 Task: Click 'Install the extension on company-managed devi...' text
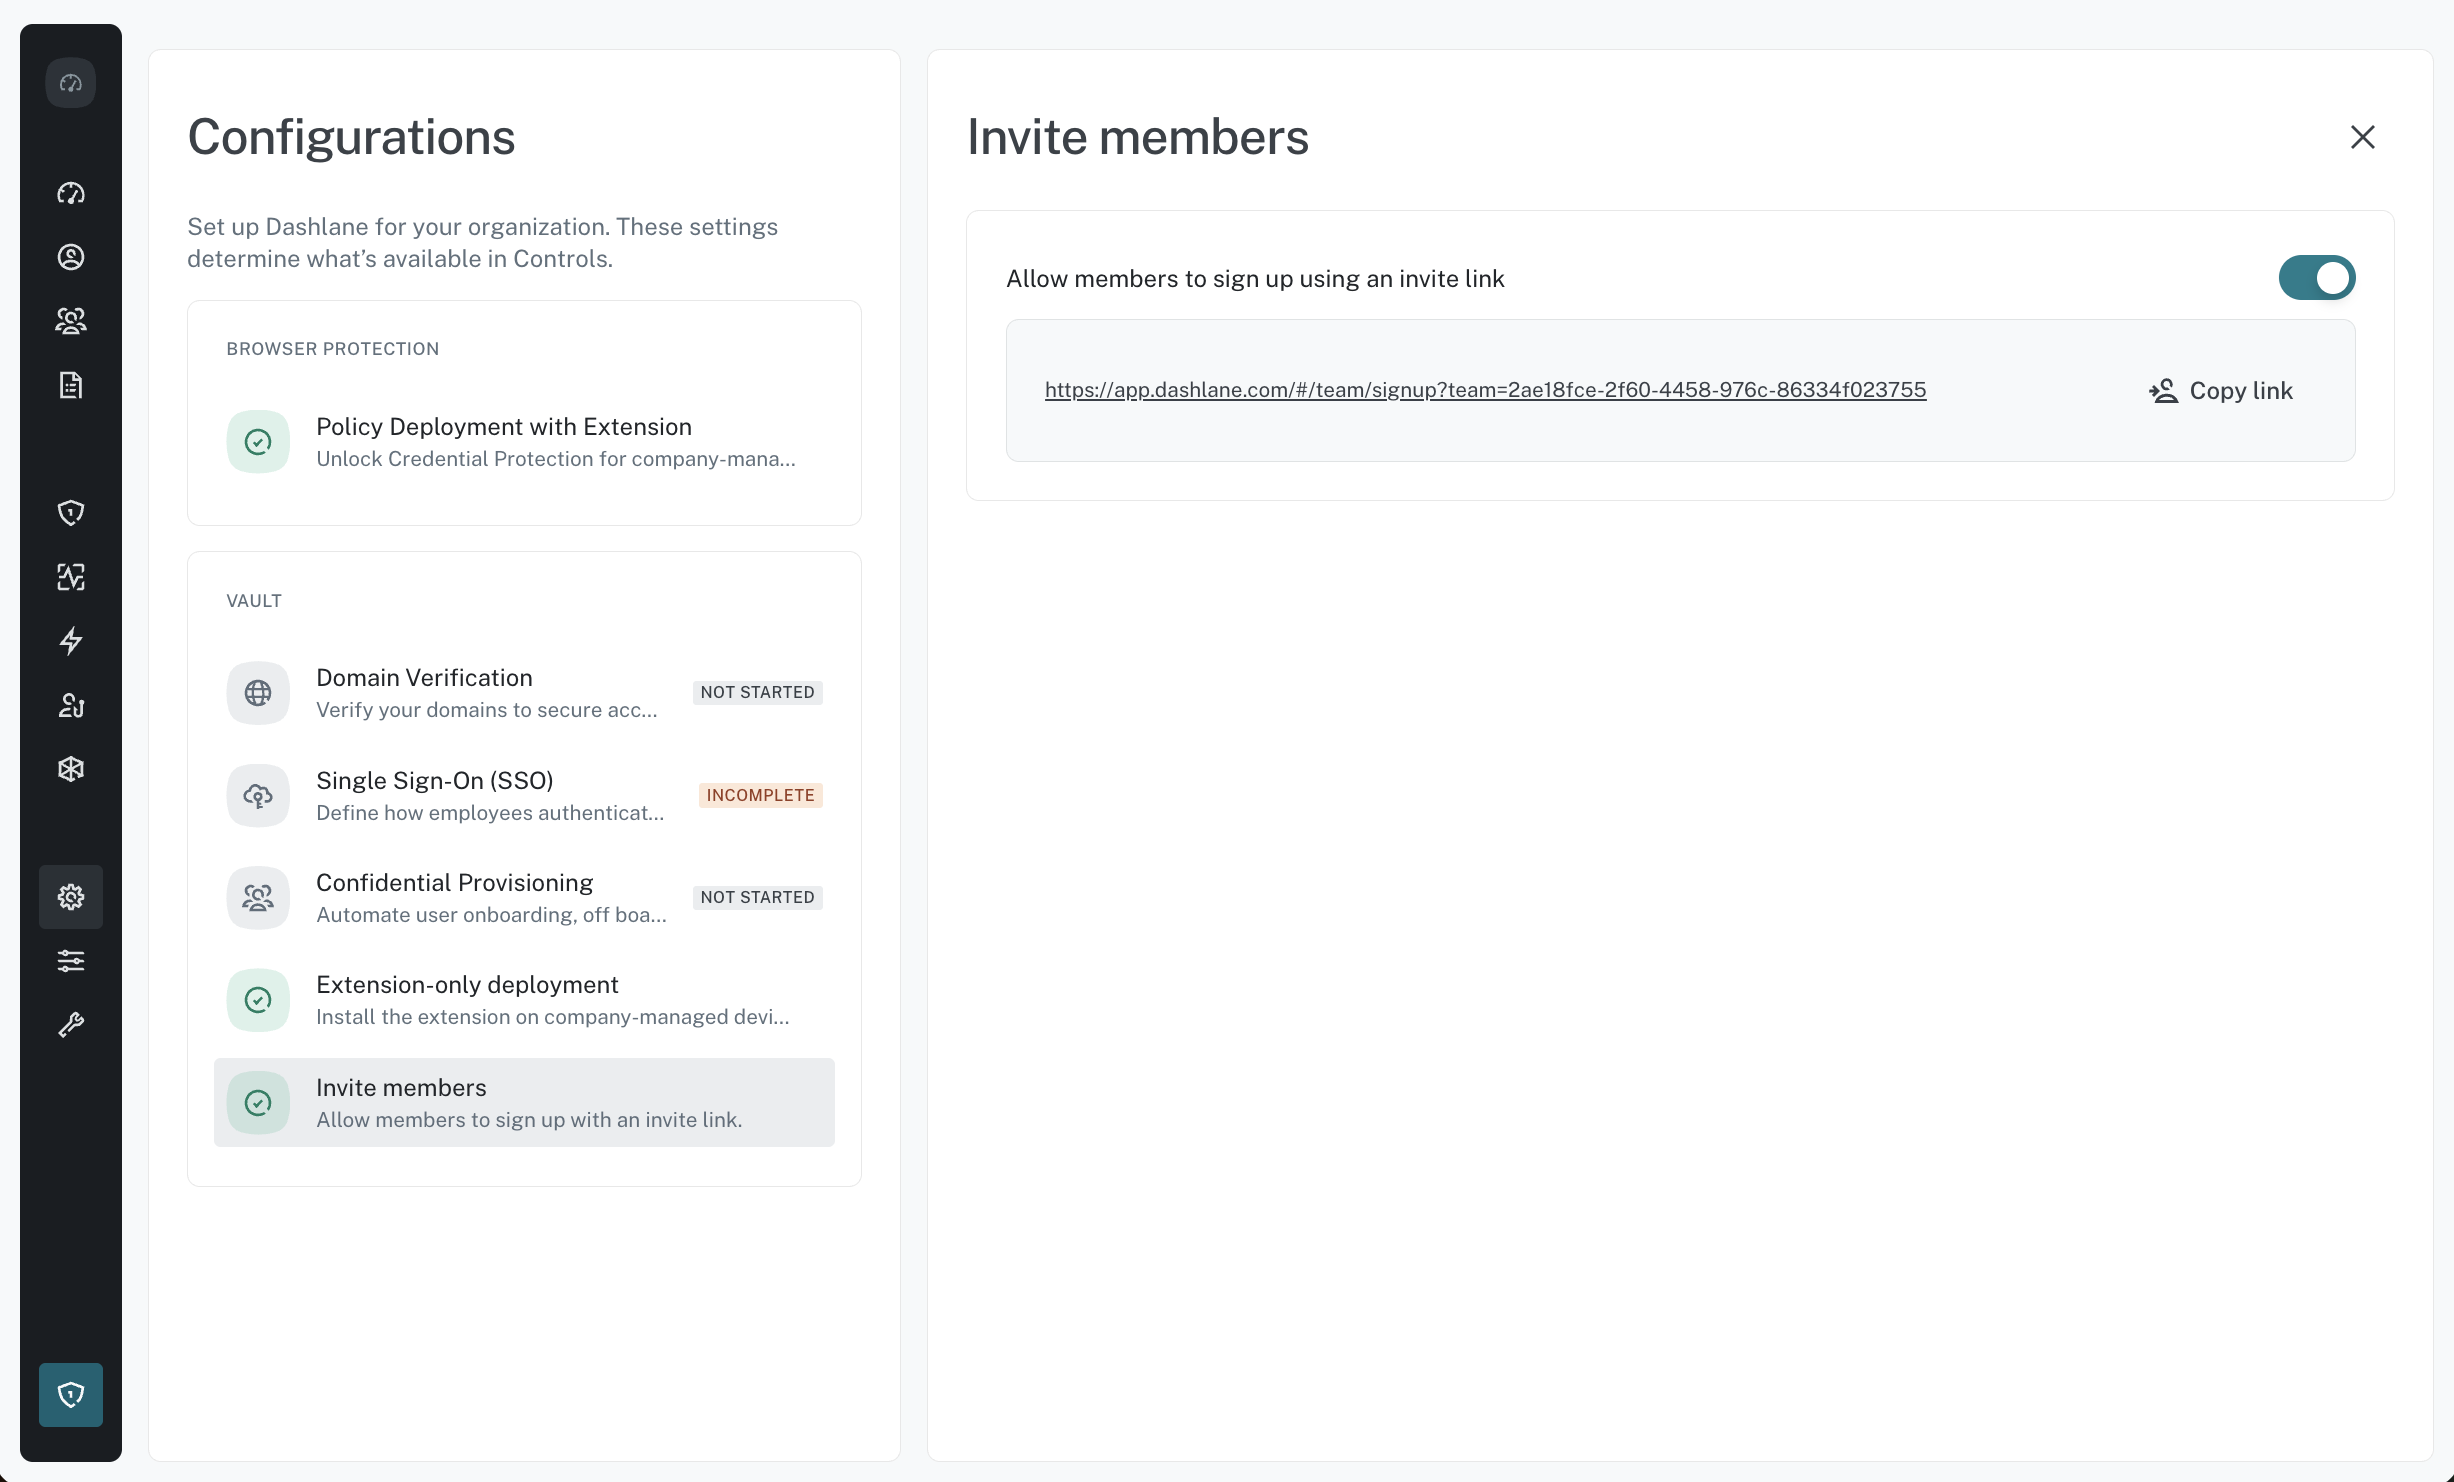553,1017
